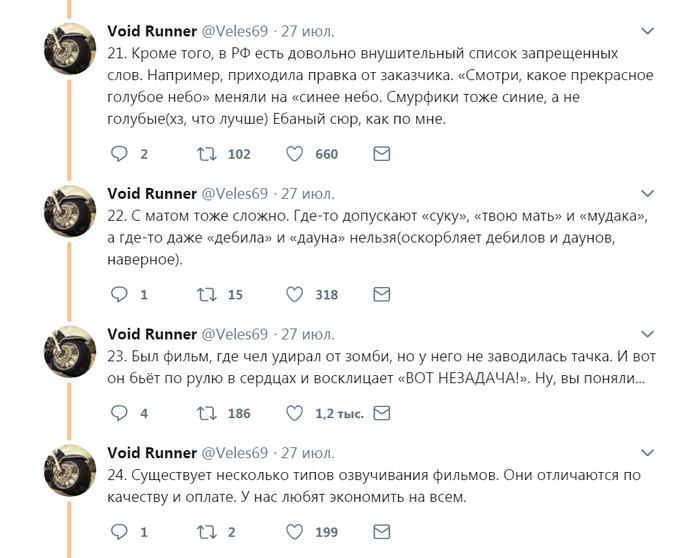Retweet tweet 24 with 2 retweets

[x=208, y=532]
